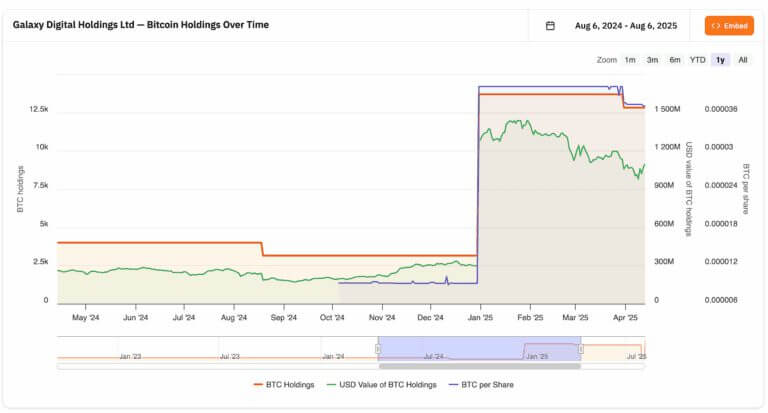
Task: Click the 600M USD axis label
Action: pos(664,223)
